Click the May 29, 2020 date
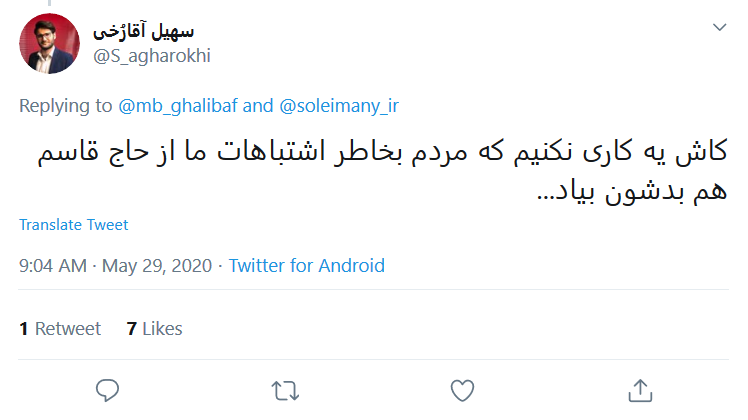Screen dimensions: 748x420 pos(159,266)
